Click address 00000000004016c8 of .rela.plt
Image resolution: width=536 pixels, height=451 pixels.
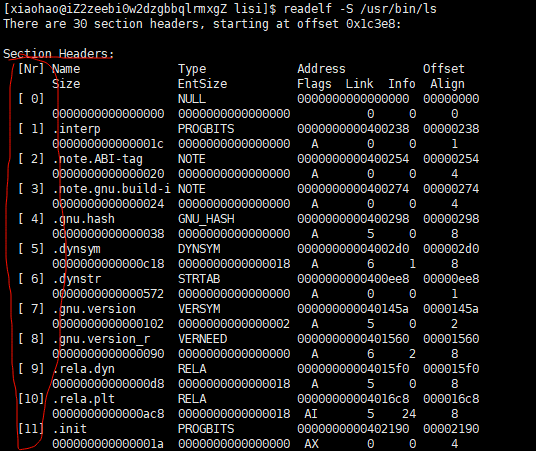(353, 399)
